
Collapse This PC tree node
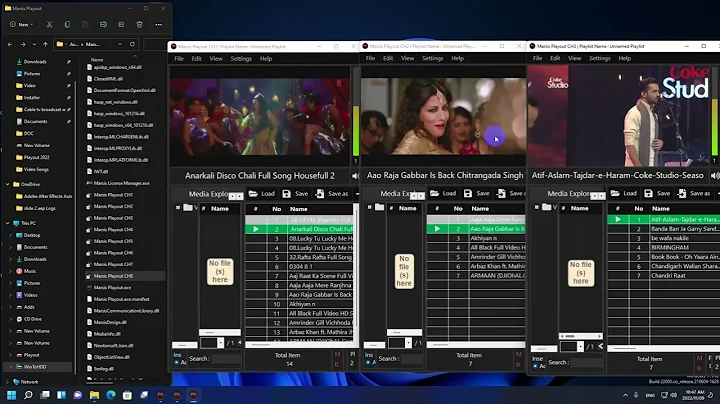pos(7,223)
